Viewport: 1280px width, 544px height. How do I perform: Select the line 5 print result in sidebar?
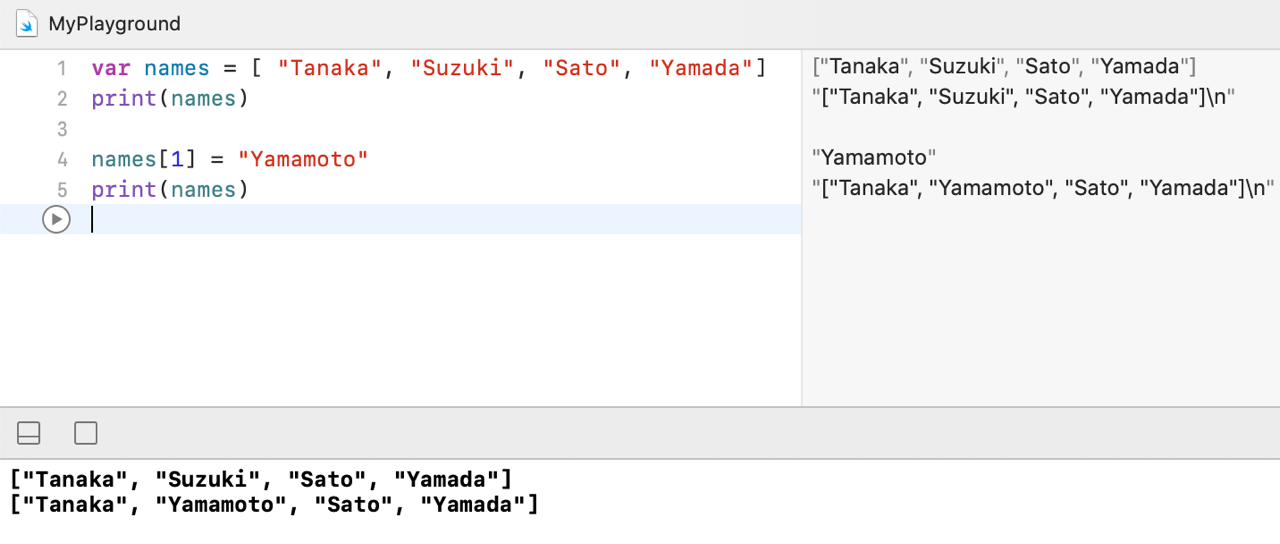[1042, 187]
